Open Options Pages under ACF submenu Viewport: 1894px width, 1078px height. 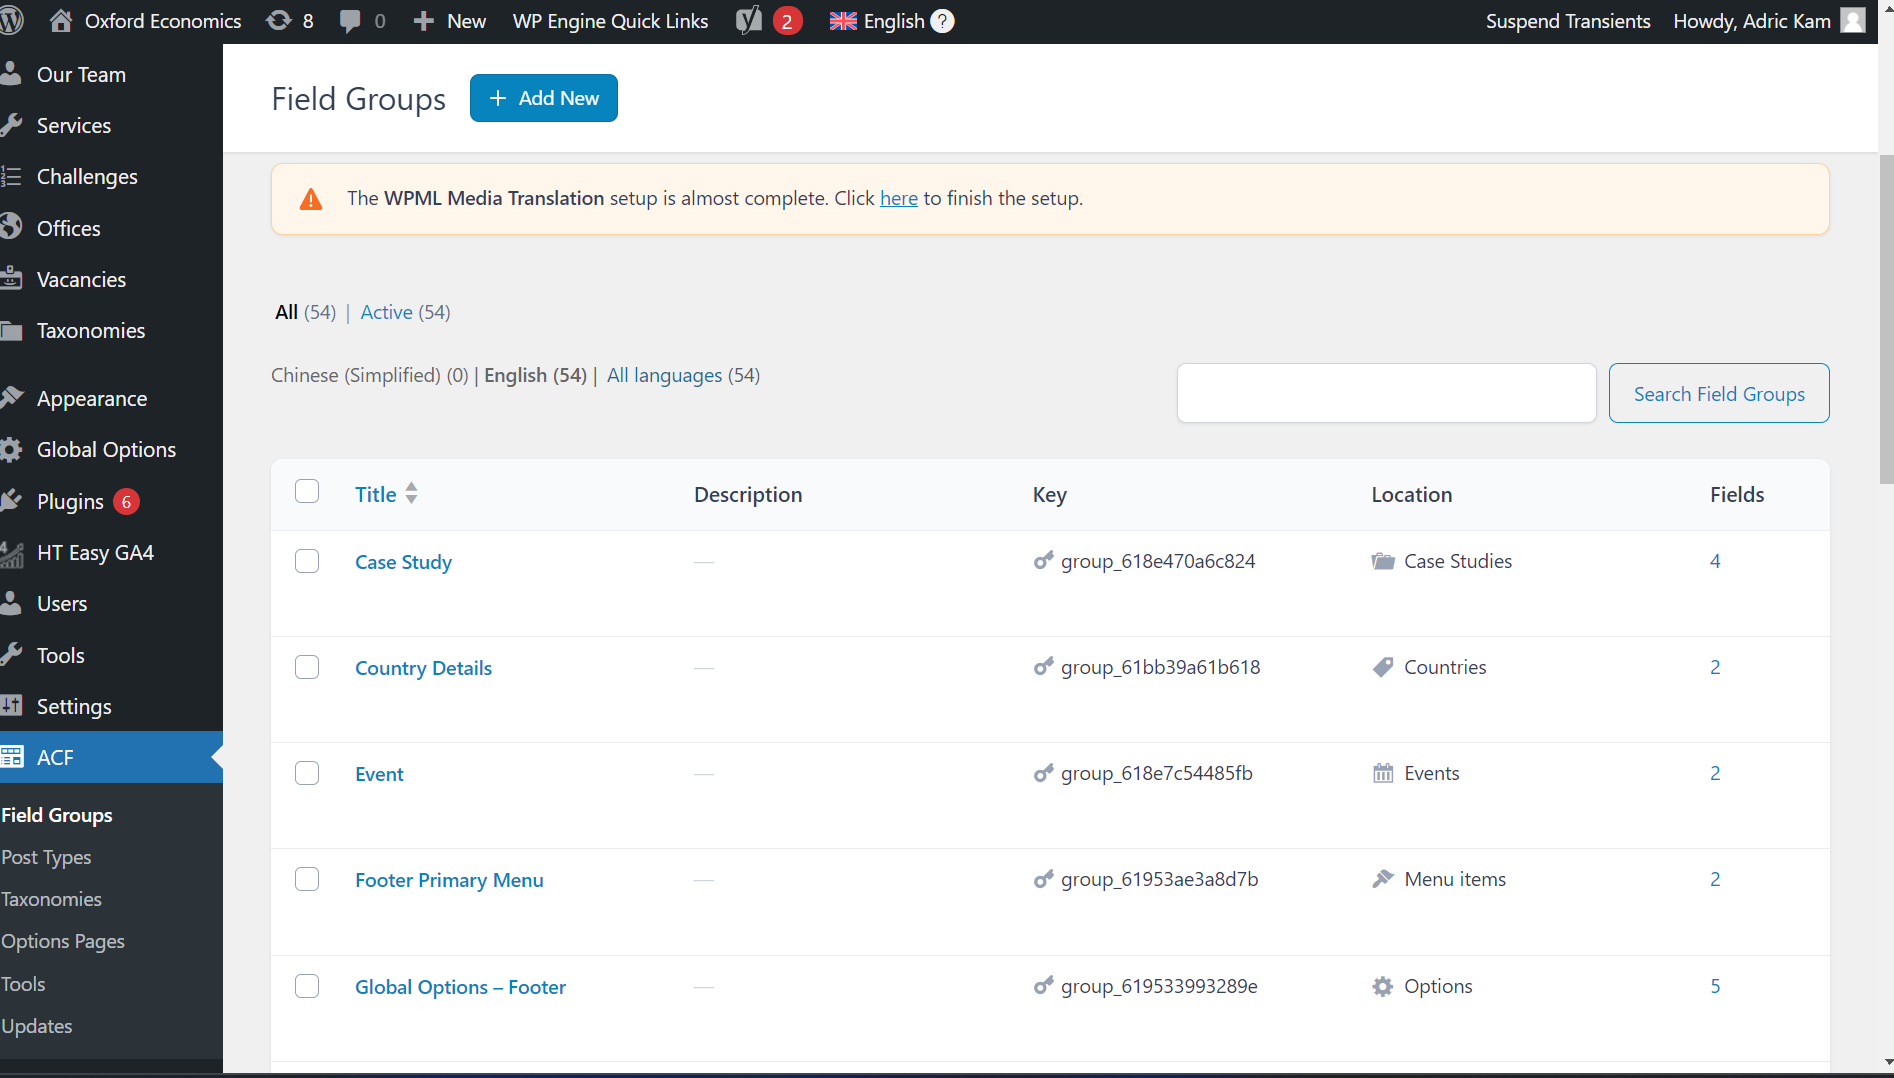pos(63,941)
